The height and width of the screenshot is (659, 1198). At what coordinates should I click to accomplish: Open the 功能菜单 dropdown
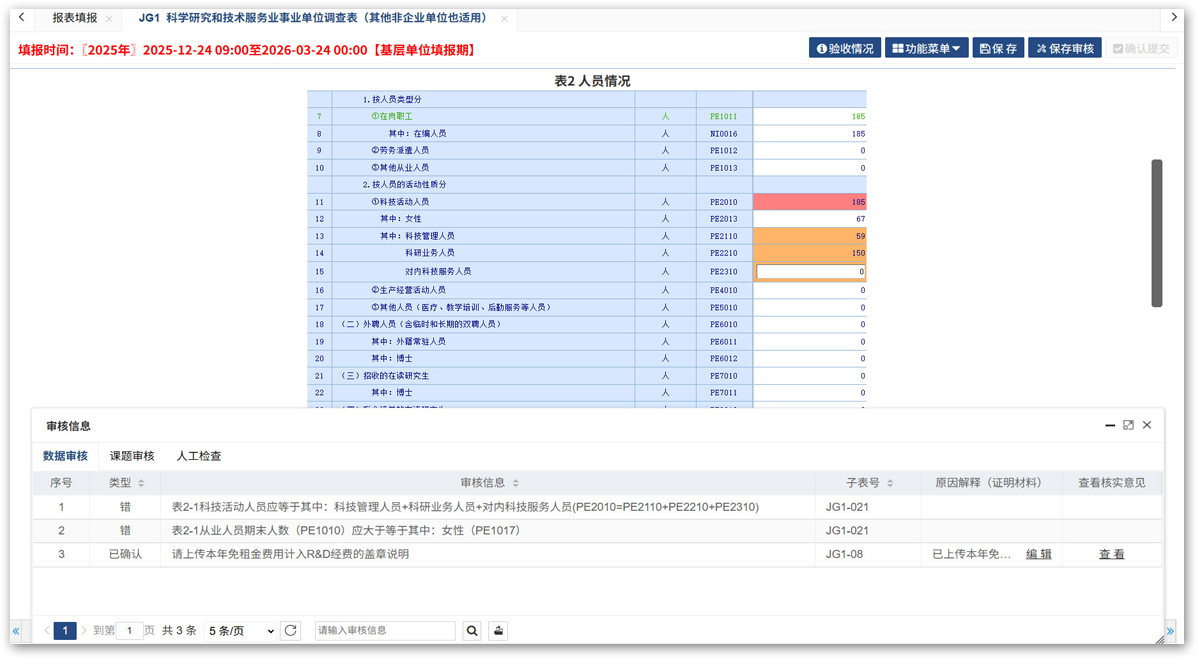tap(926, 48)
